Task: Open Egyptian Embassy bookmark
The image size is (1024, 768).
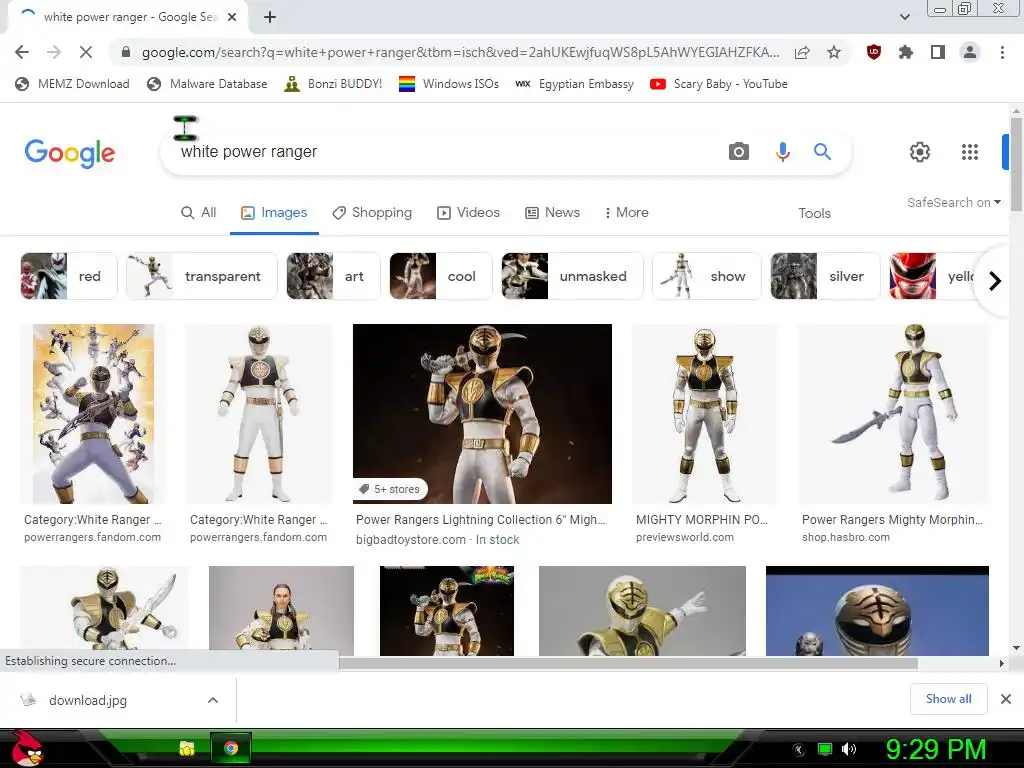Action: pyautogui.click(x=575, y=84)
